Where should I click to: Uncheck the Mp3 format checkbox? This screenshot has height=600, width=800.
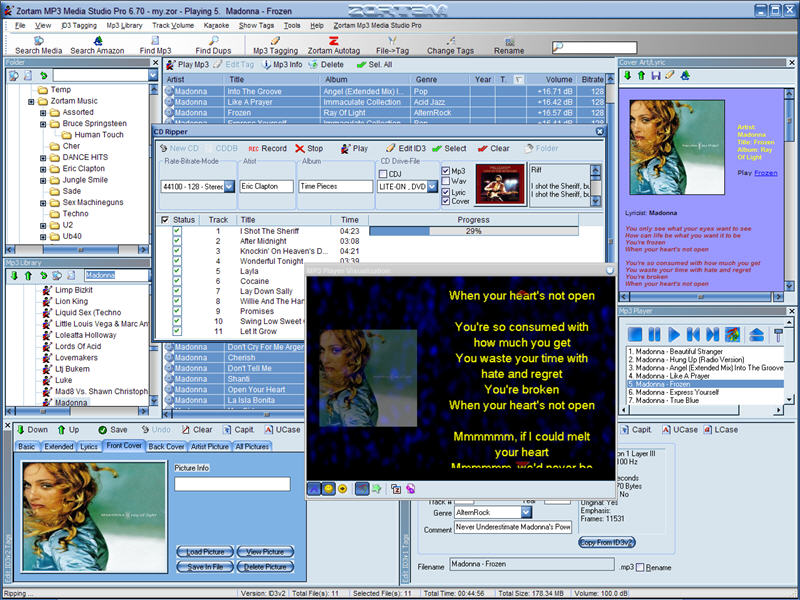(446, 171)
